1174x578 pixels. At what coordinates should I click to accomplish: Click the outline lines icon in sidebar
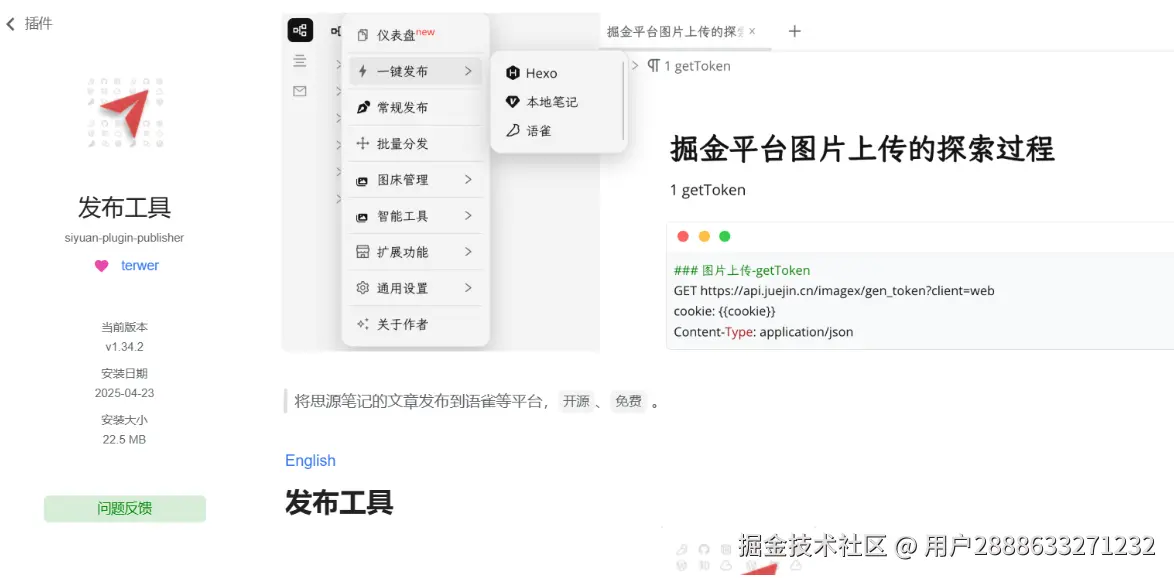[x=300, y=61]
